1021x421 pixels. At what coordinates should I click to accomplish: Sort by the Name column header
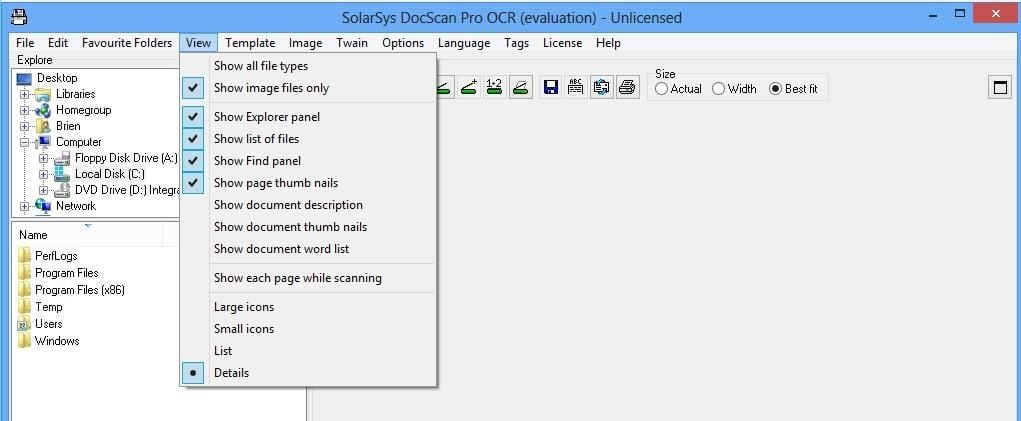click(x=87, y=235)
